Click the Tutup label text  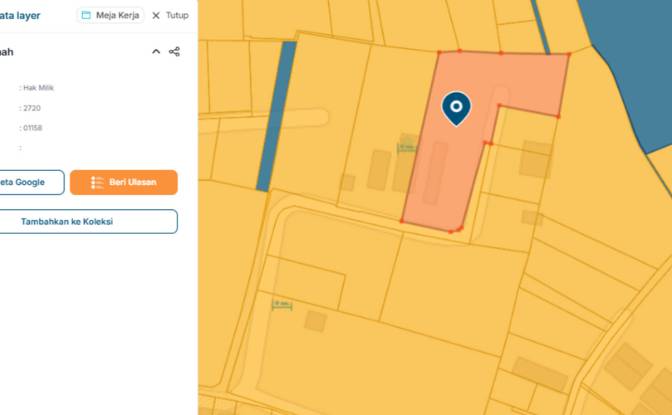(x=177, y=15)
